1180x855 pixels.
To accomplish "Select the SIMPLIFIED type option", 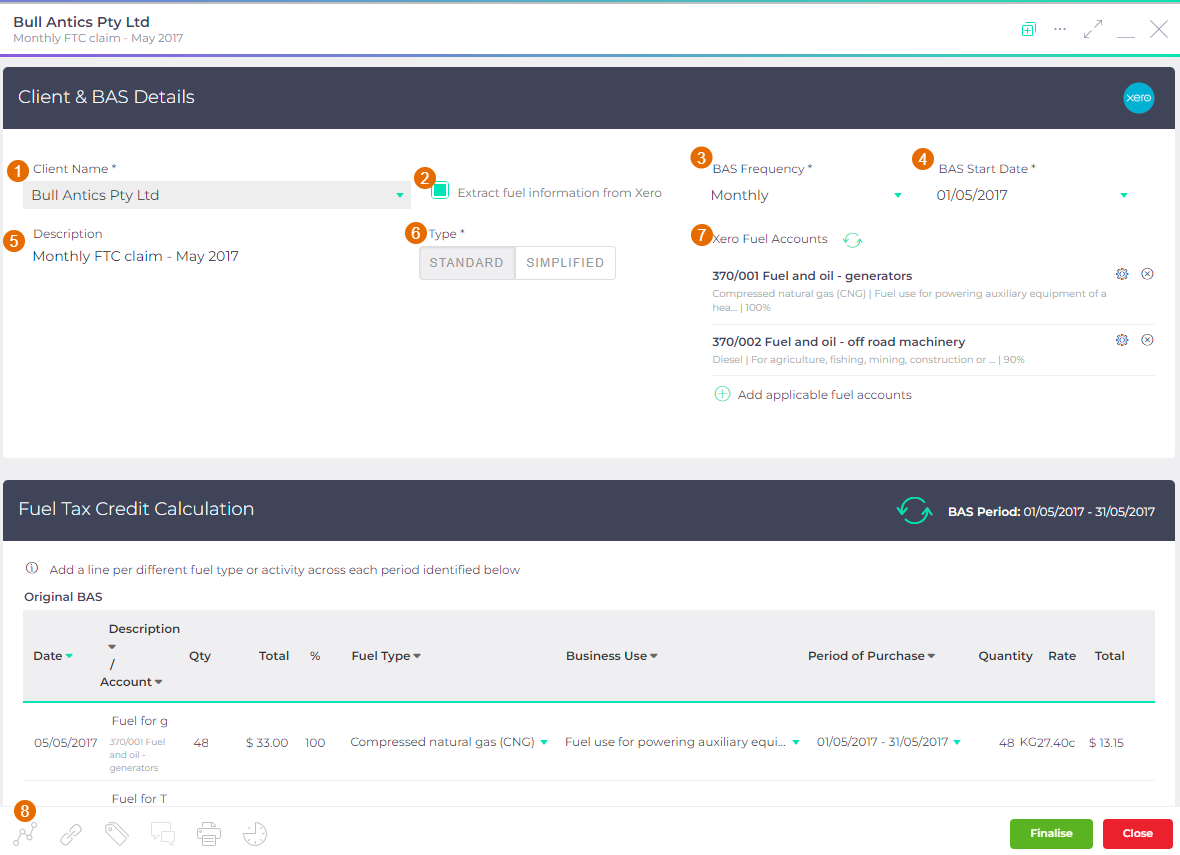I will pyautogui.click(x=565, y=263).
